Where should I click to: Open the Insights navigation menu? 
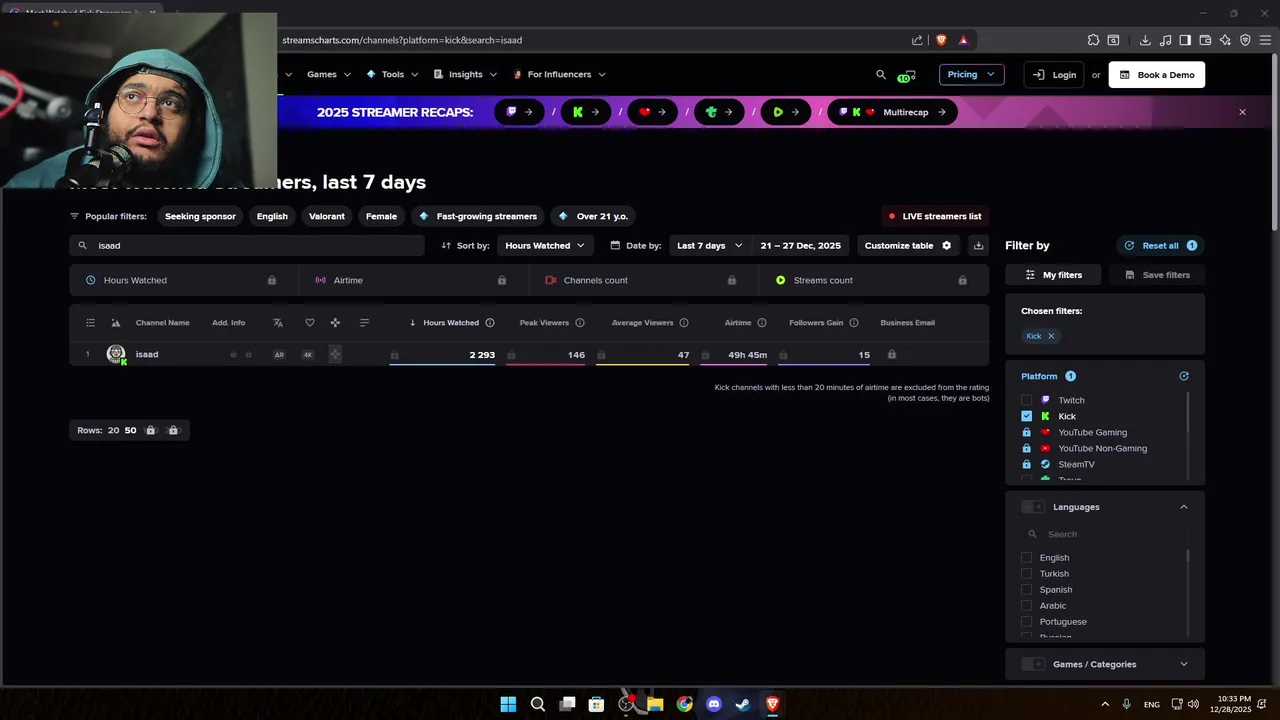[x=465, y=74]
